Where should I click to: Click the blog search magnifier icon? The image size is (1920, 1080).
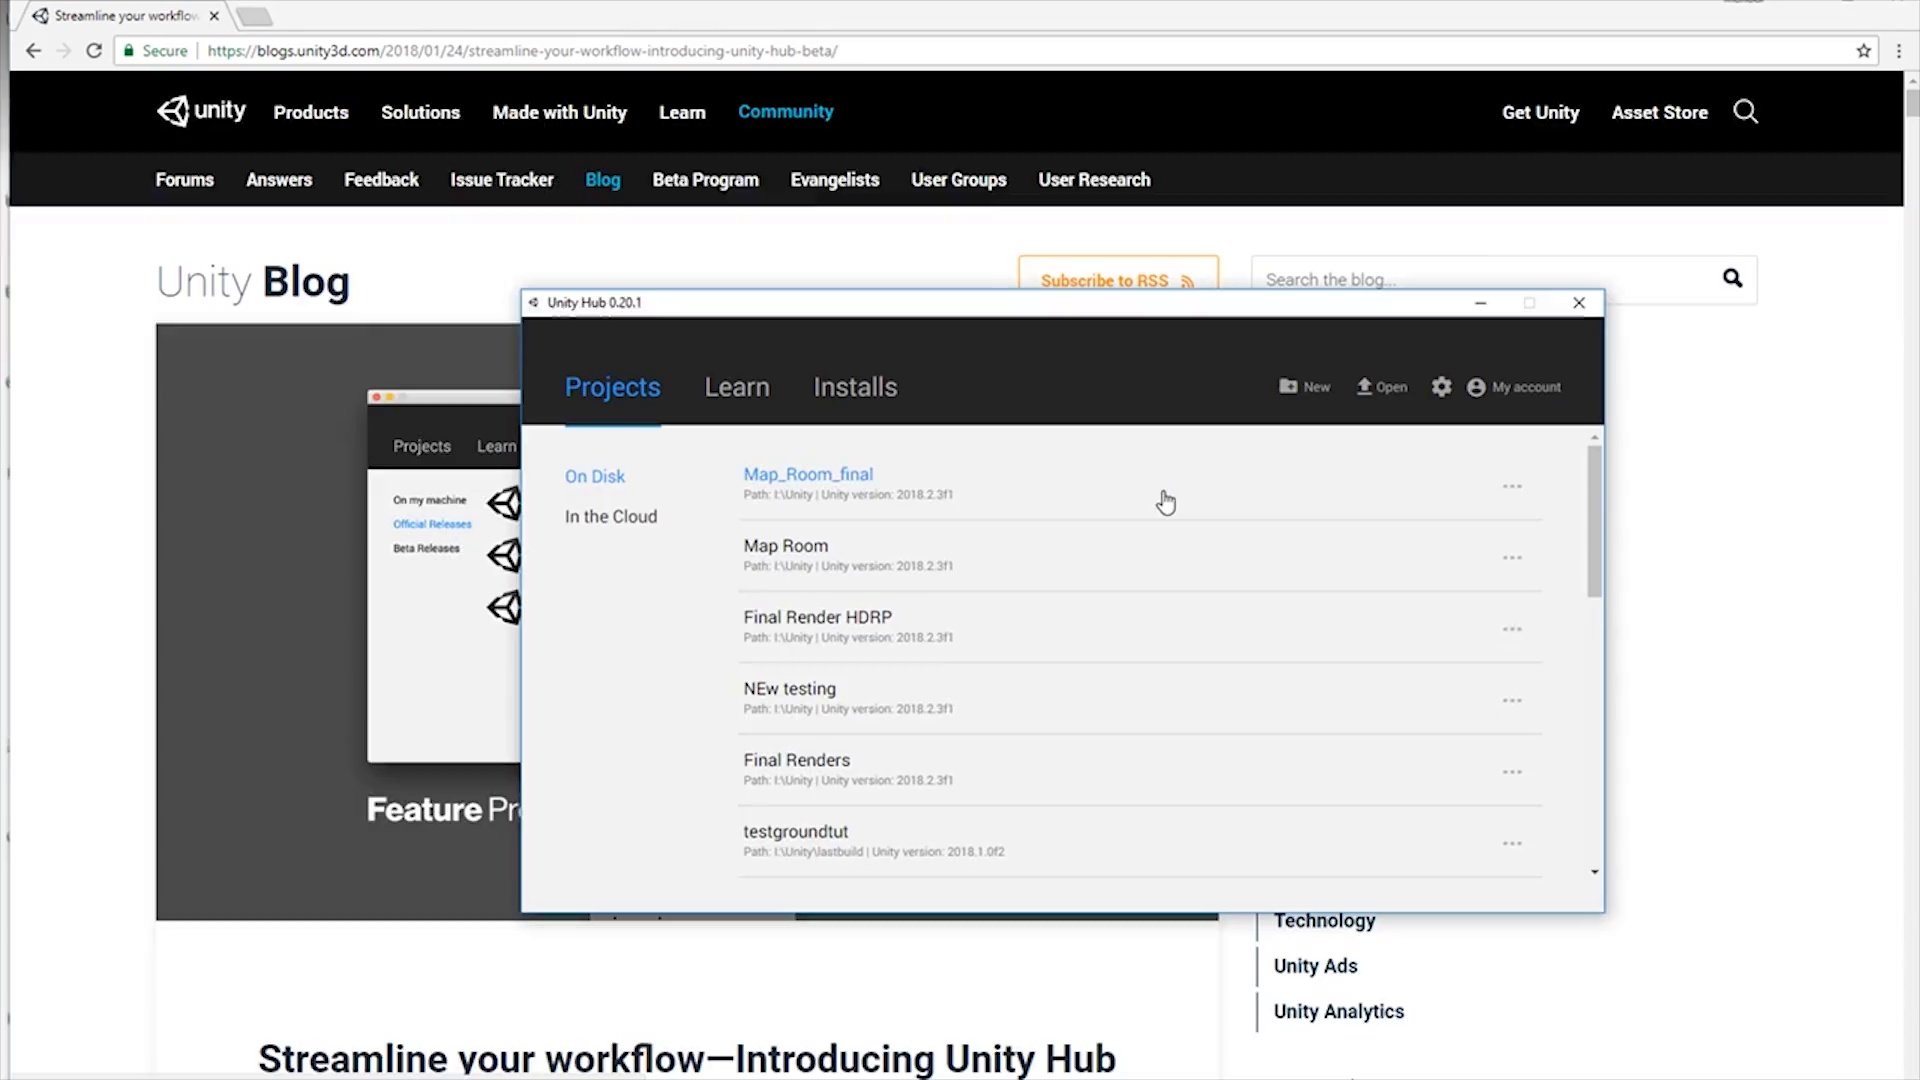[1732, 278]
